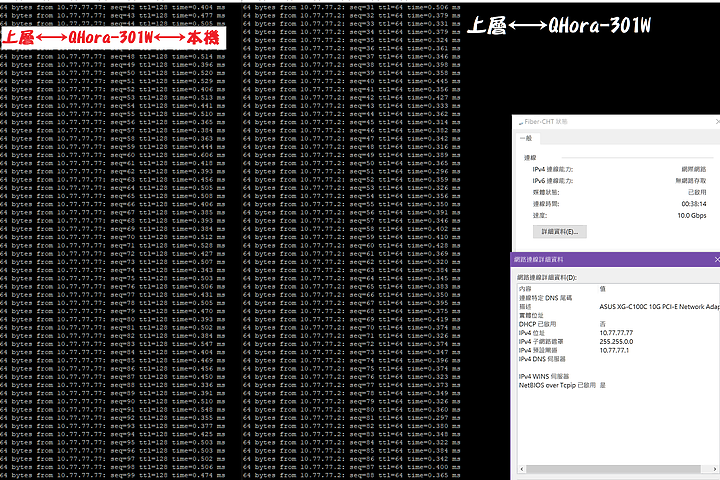The height and width of the screenshot is (480, 720).
Task: Click the subnet mask value 255.255.0.0
Action: click(x=616, y=341)
